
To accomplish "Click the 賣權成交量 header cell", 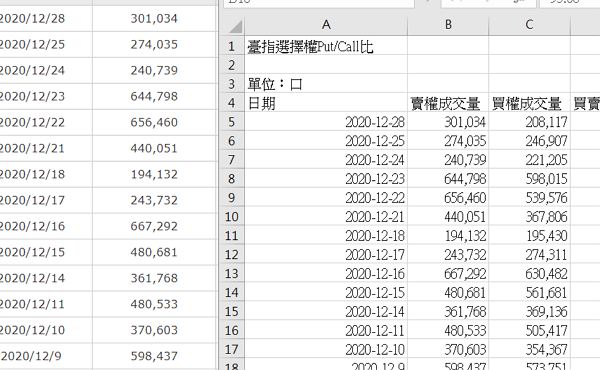I will click(x=448, y=103).
